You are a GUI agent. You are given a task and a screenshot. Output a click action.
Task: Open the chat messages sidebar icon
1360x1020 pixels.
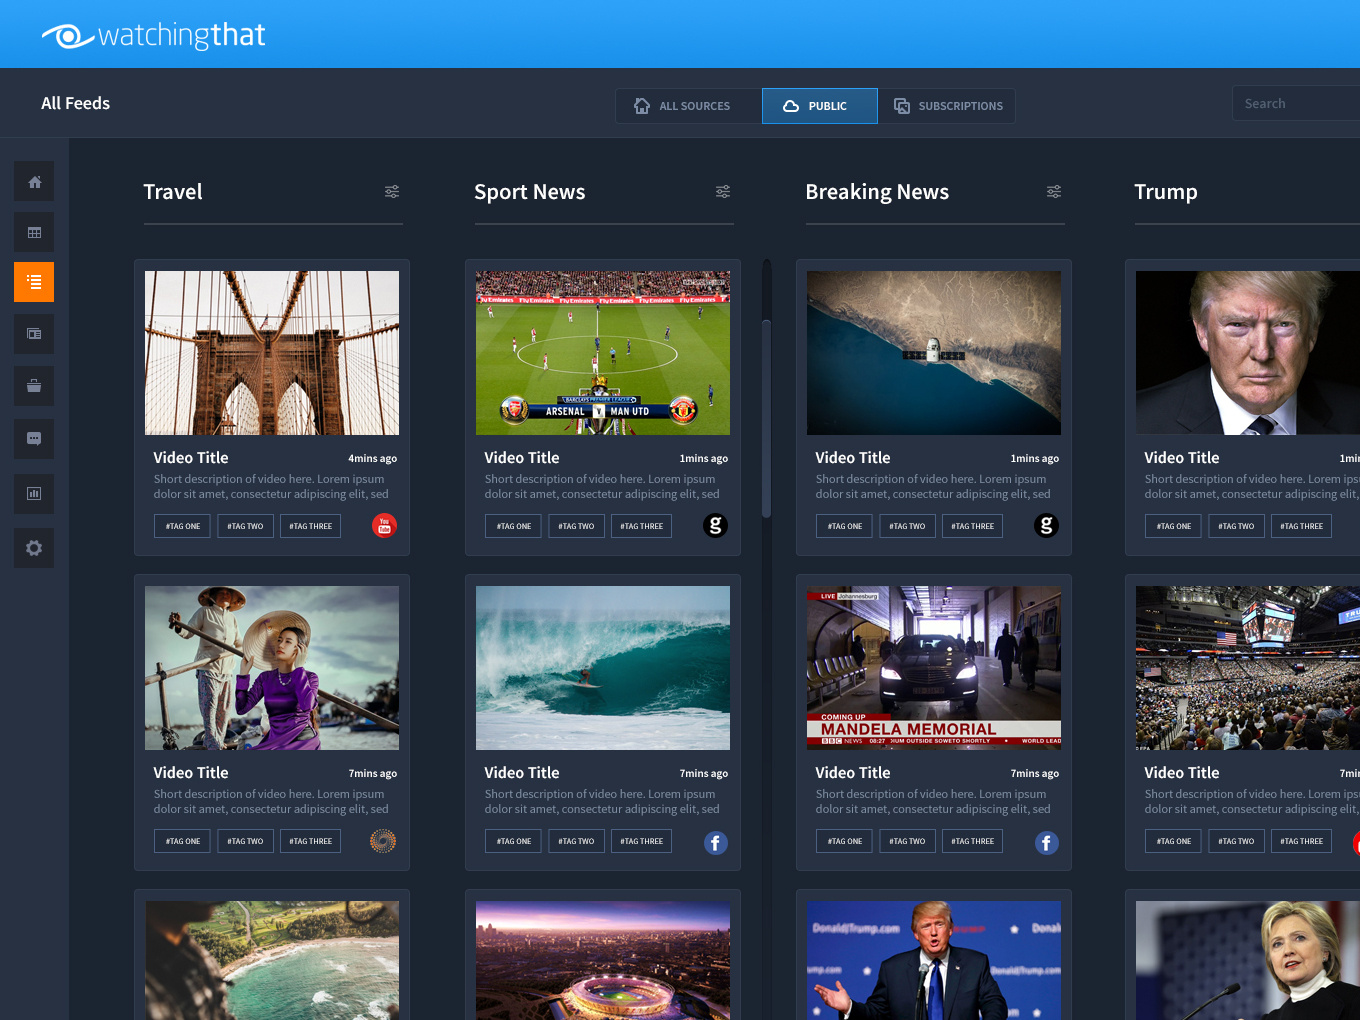(x=34, y=439)
